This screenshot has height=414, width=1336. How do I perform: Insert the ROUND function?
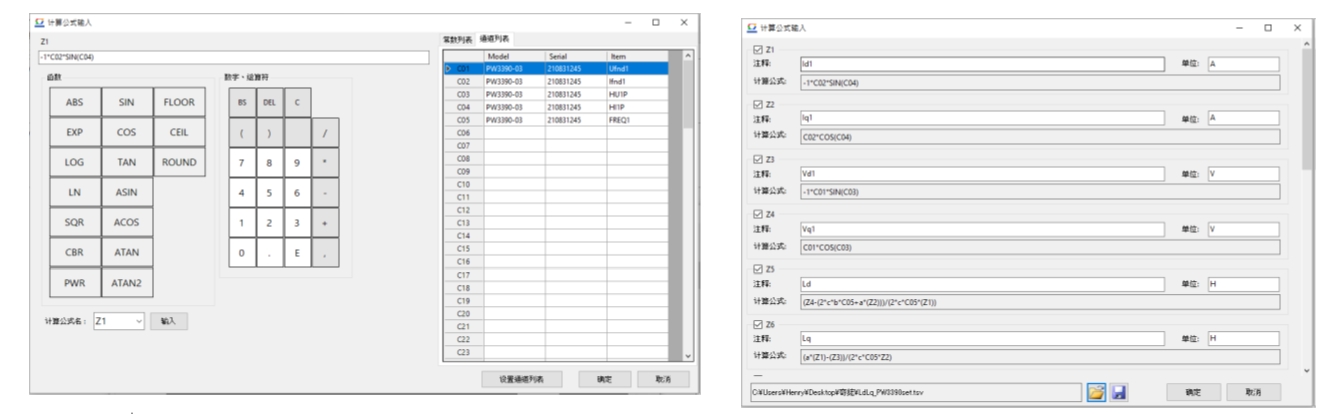point(179,161)
